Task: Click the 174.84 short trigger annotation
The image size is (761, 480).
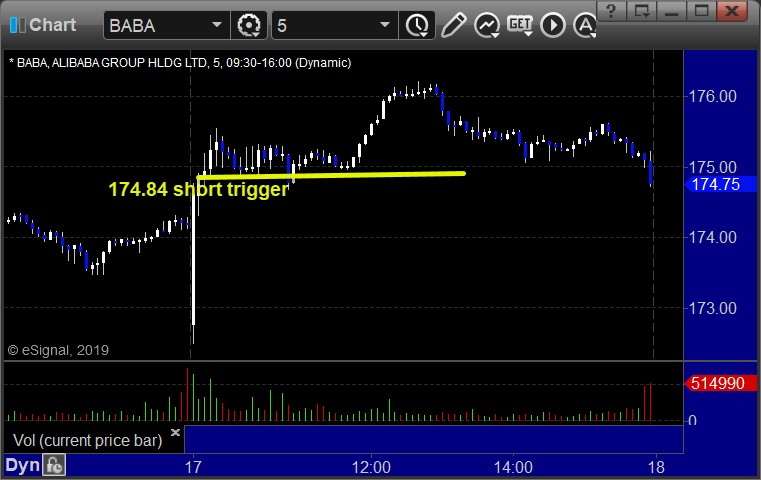Action: pos(199,189)
